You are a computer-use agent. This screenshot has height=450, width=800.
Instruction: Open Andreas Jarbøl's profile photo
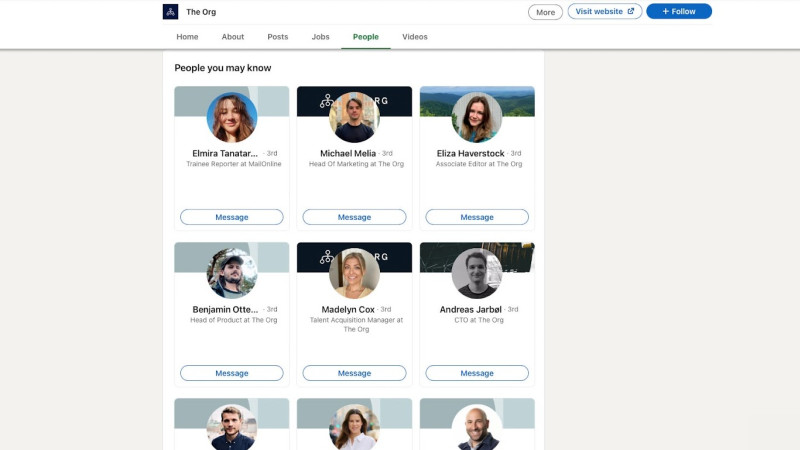point(477,273)
